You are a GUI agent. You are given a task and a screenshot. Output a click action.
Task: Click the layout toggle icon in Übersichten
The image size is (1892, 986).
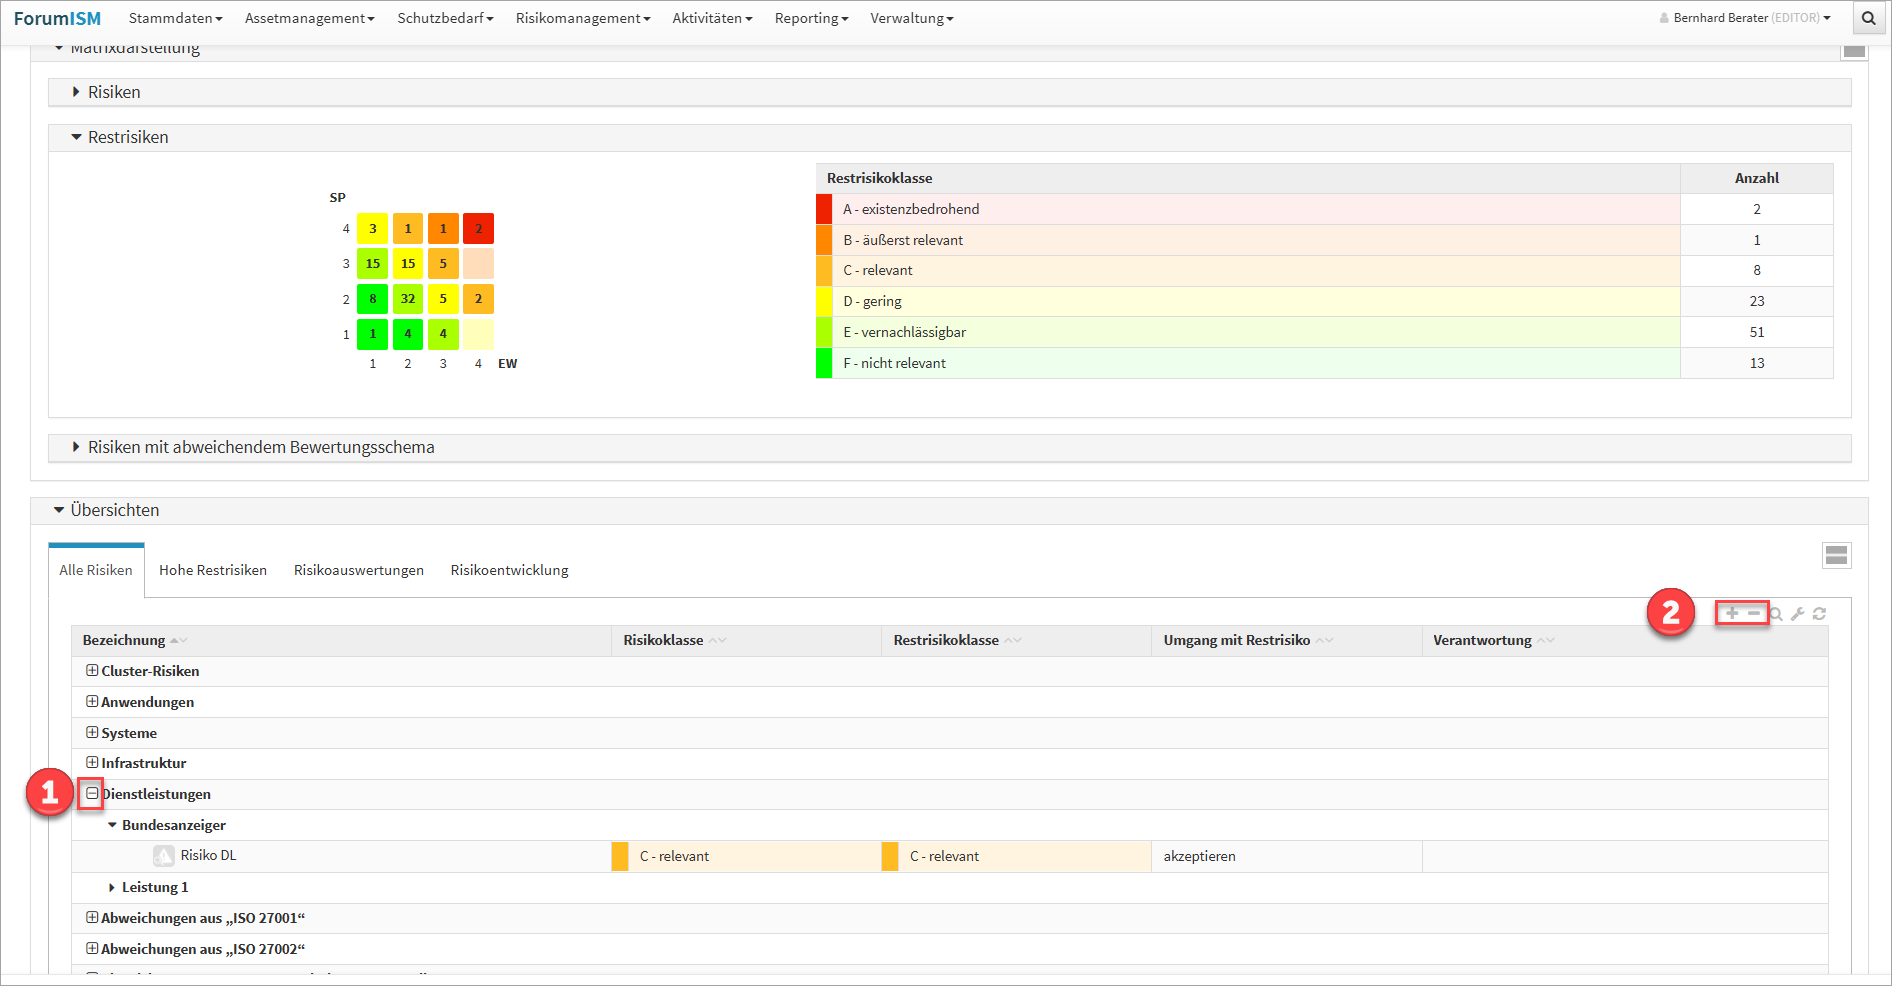click(1836, 556)
